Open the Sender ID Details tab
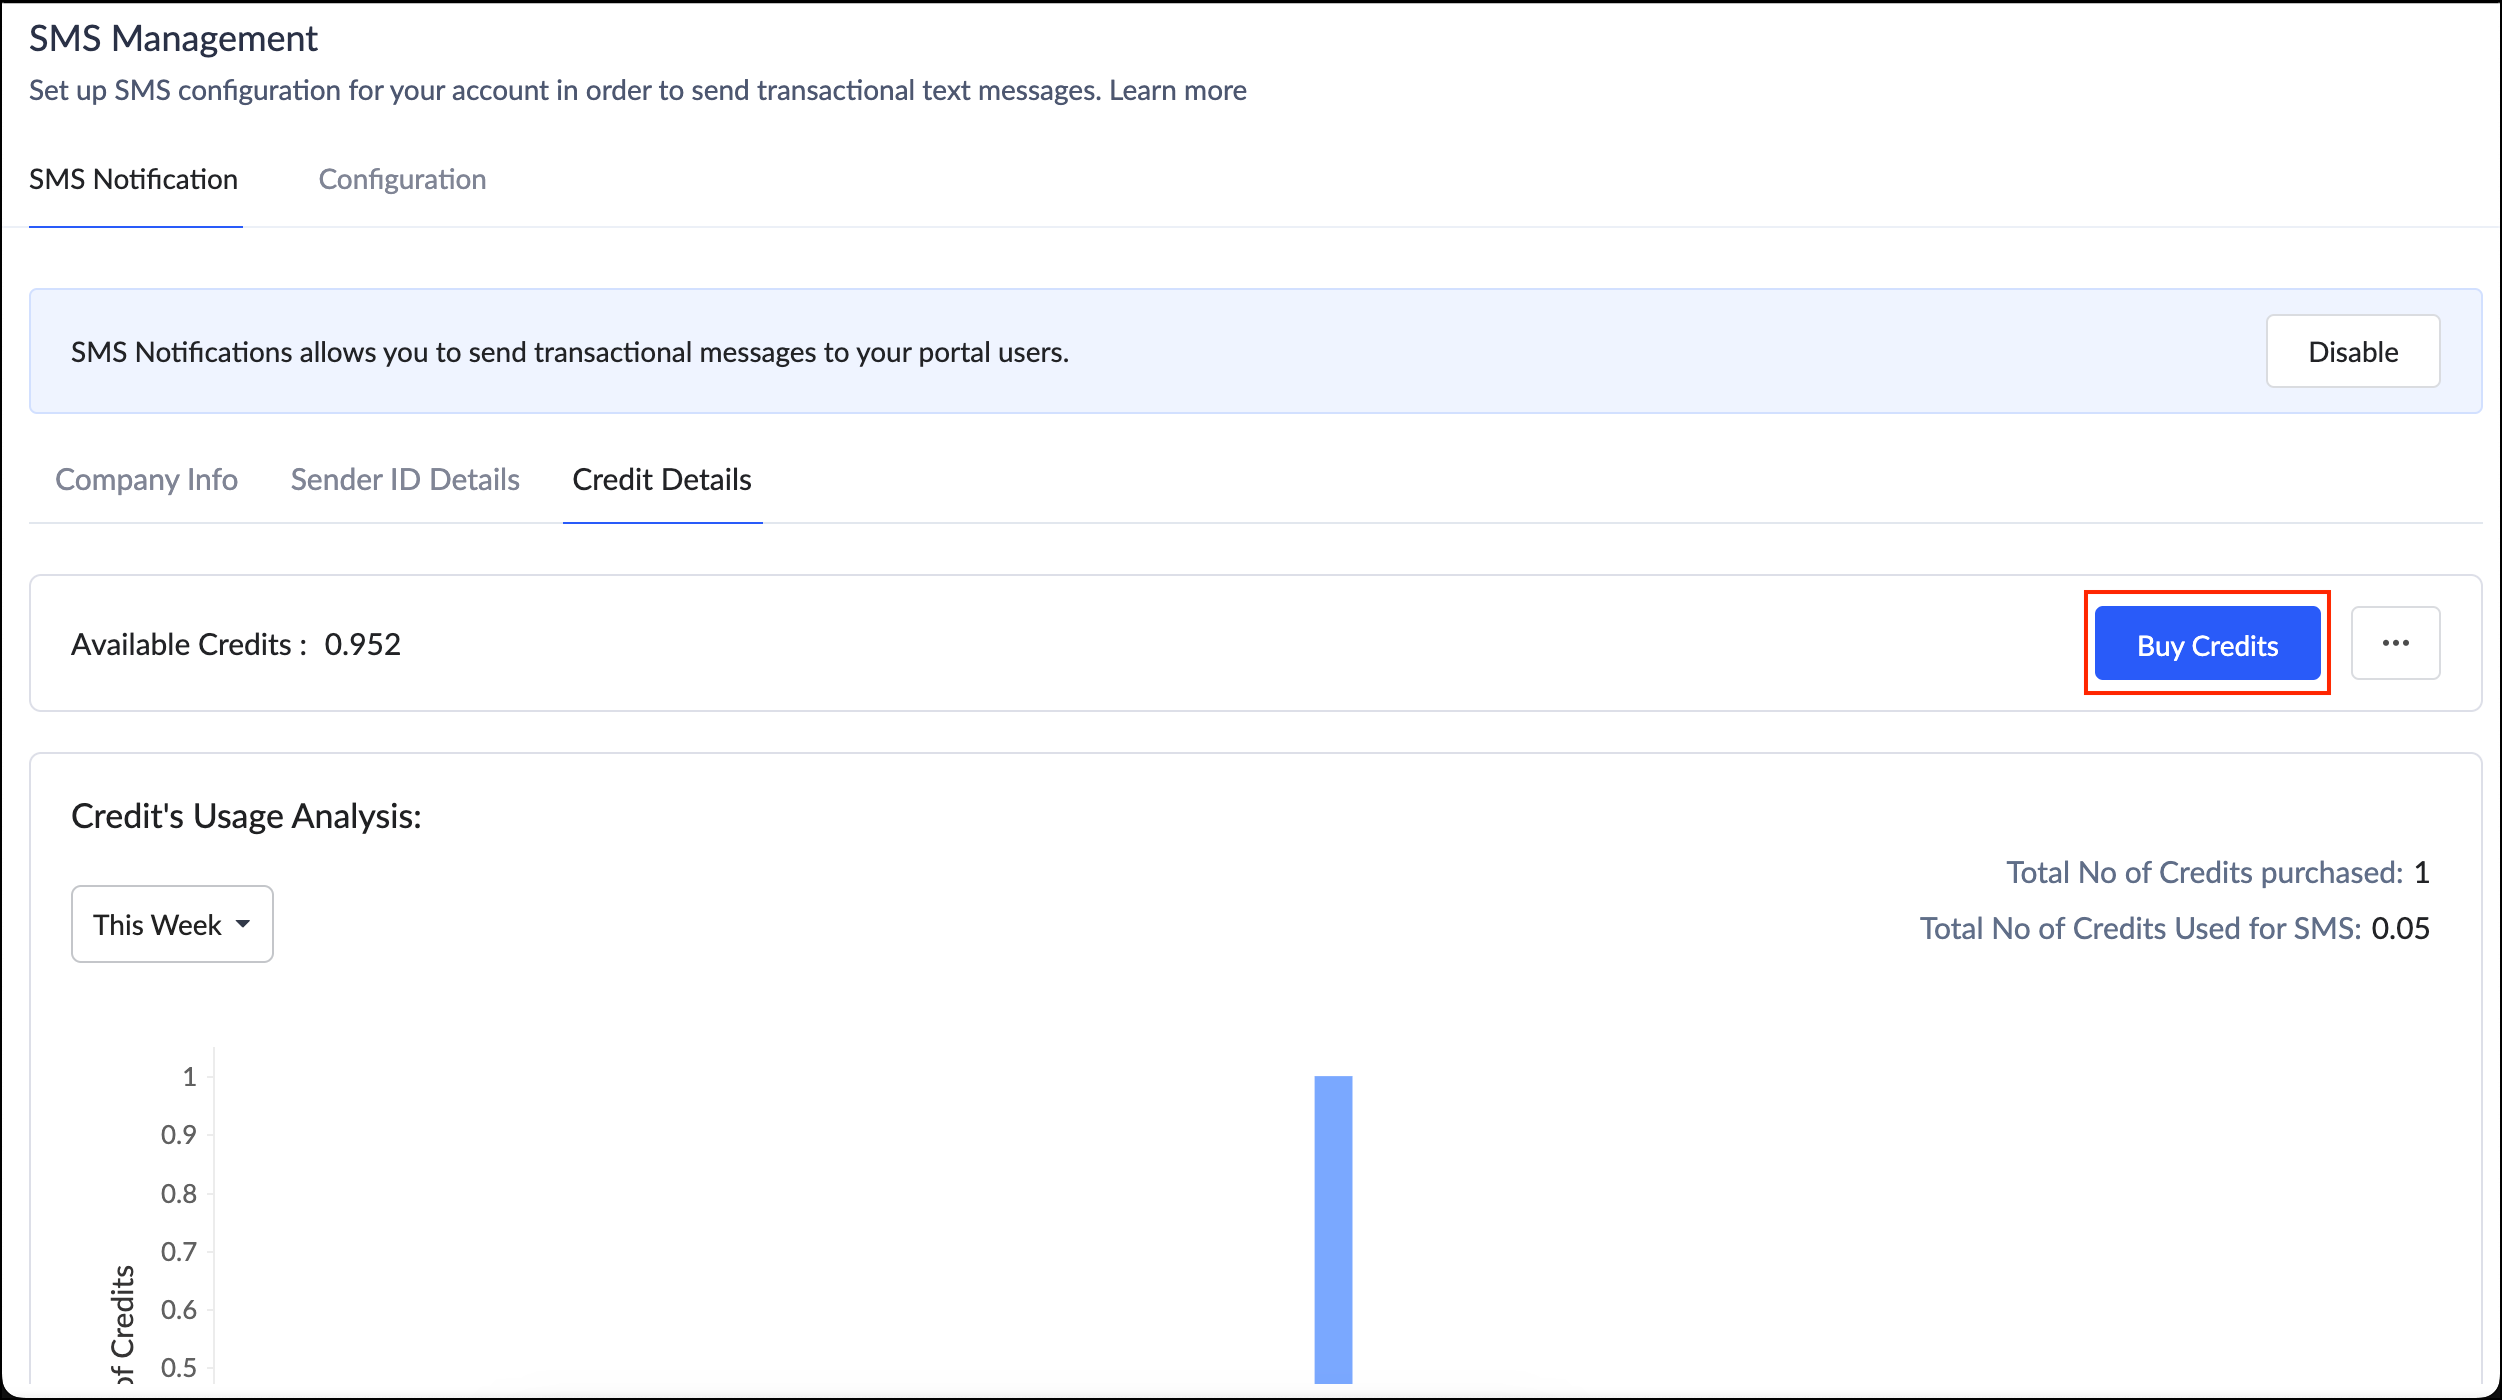This screenshot has height=1400, width=2502. [405, 480]
